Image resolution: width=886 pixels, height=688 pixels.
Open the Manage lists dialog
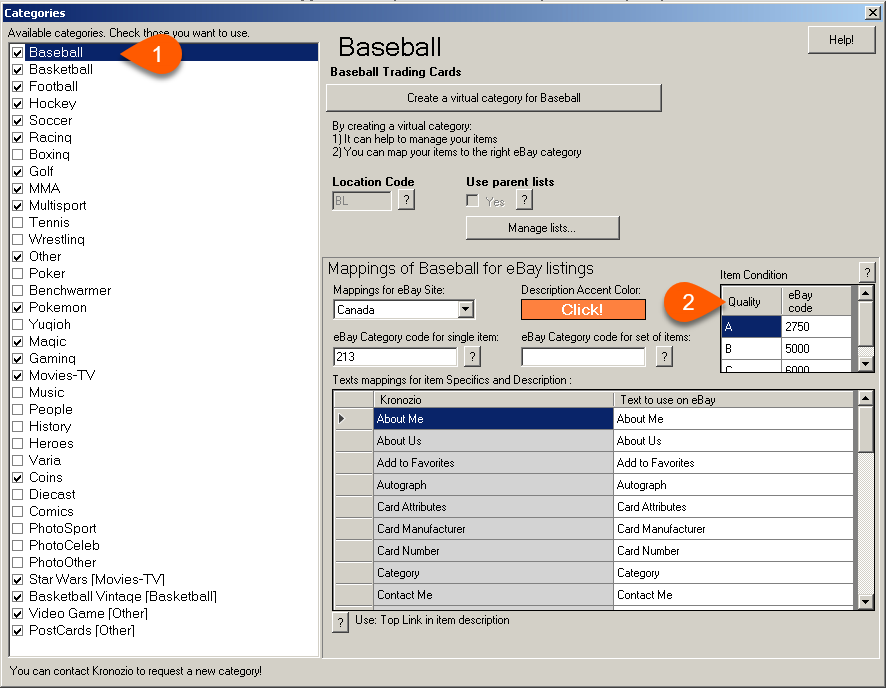point(542,228)
